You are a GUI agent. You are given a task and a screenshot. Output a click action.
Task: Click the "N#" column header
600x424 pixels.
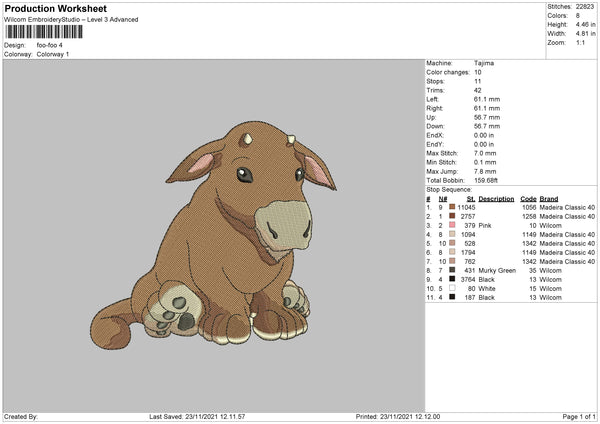coord(443,199)
